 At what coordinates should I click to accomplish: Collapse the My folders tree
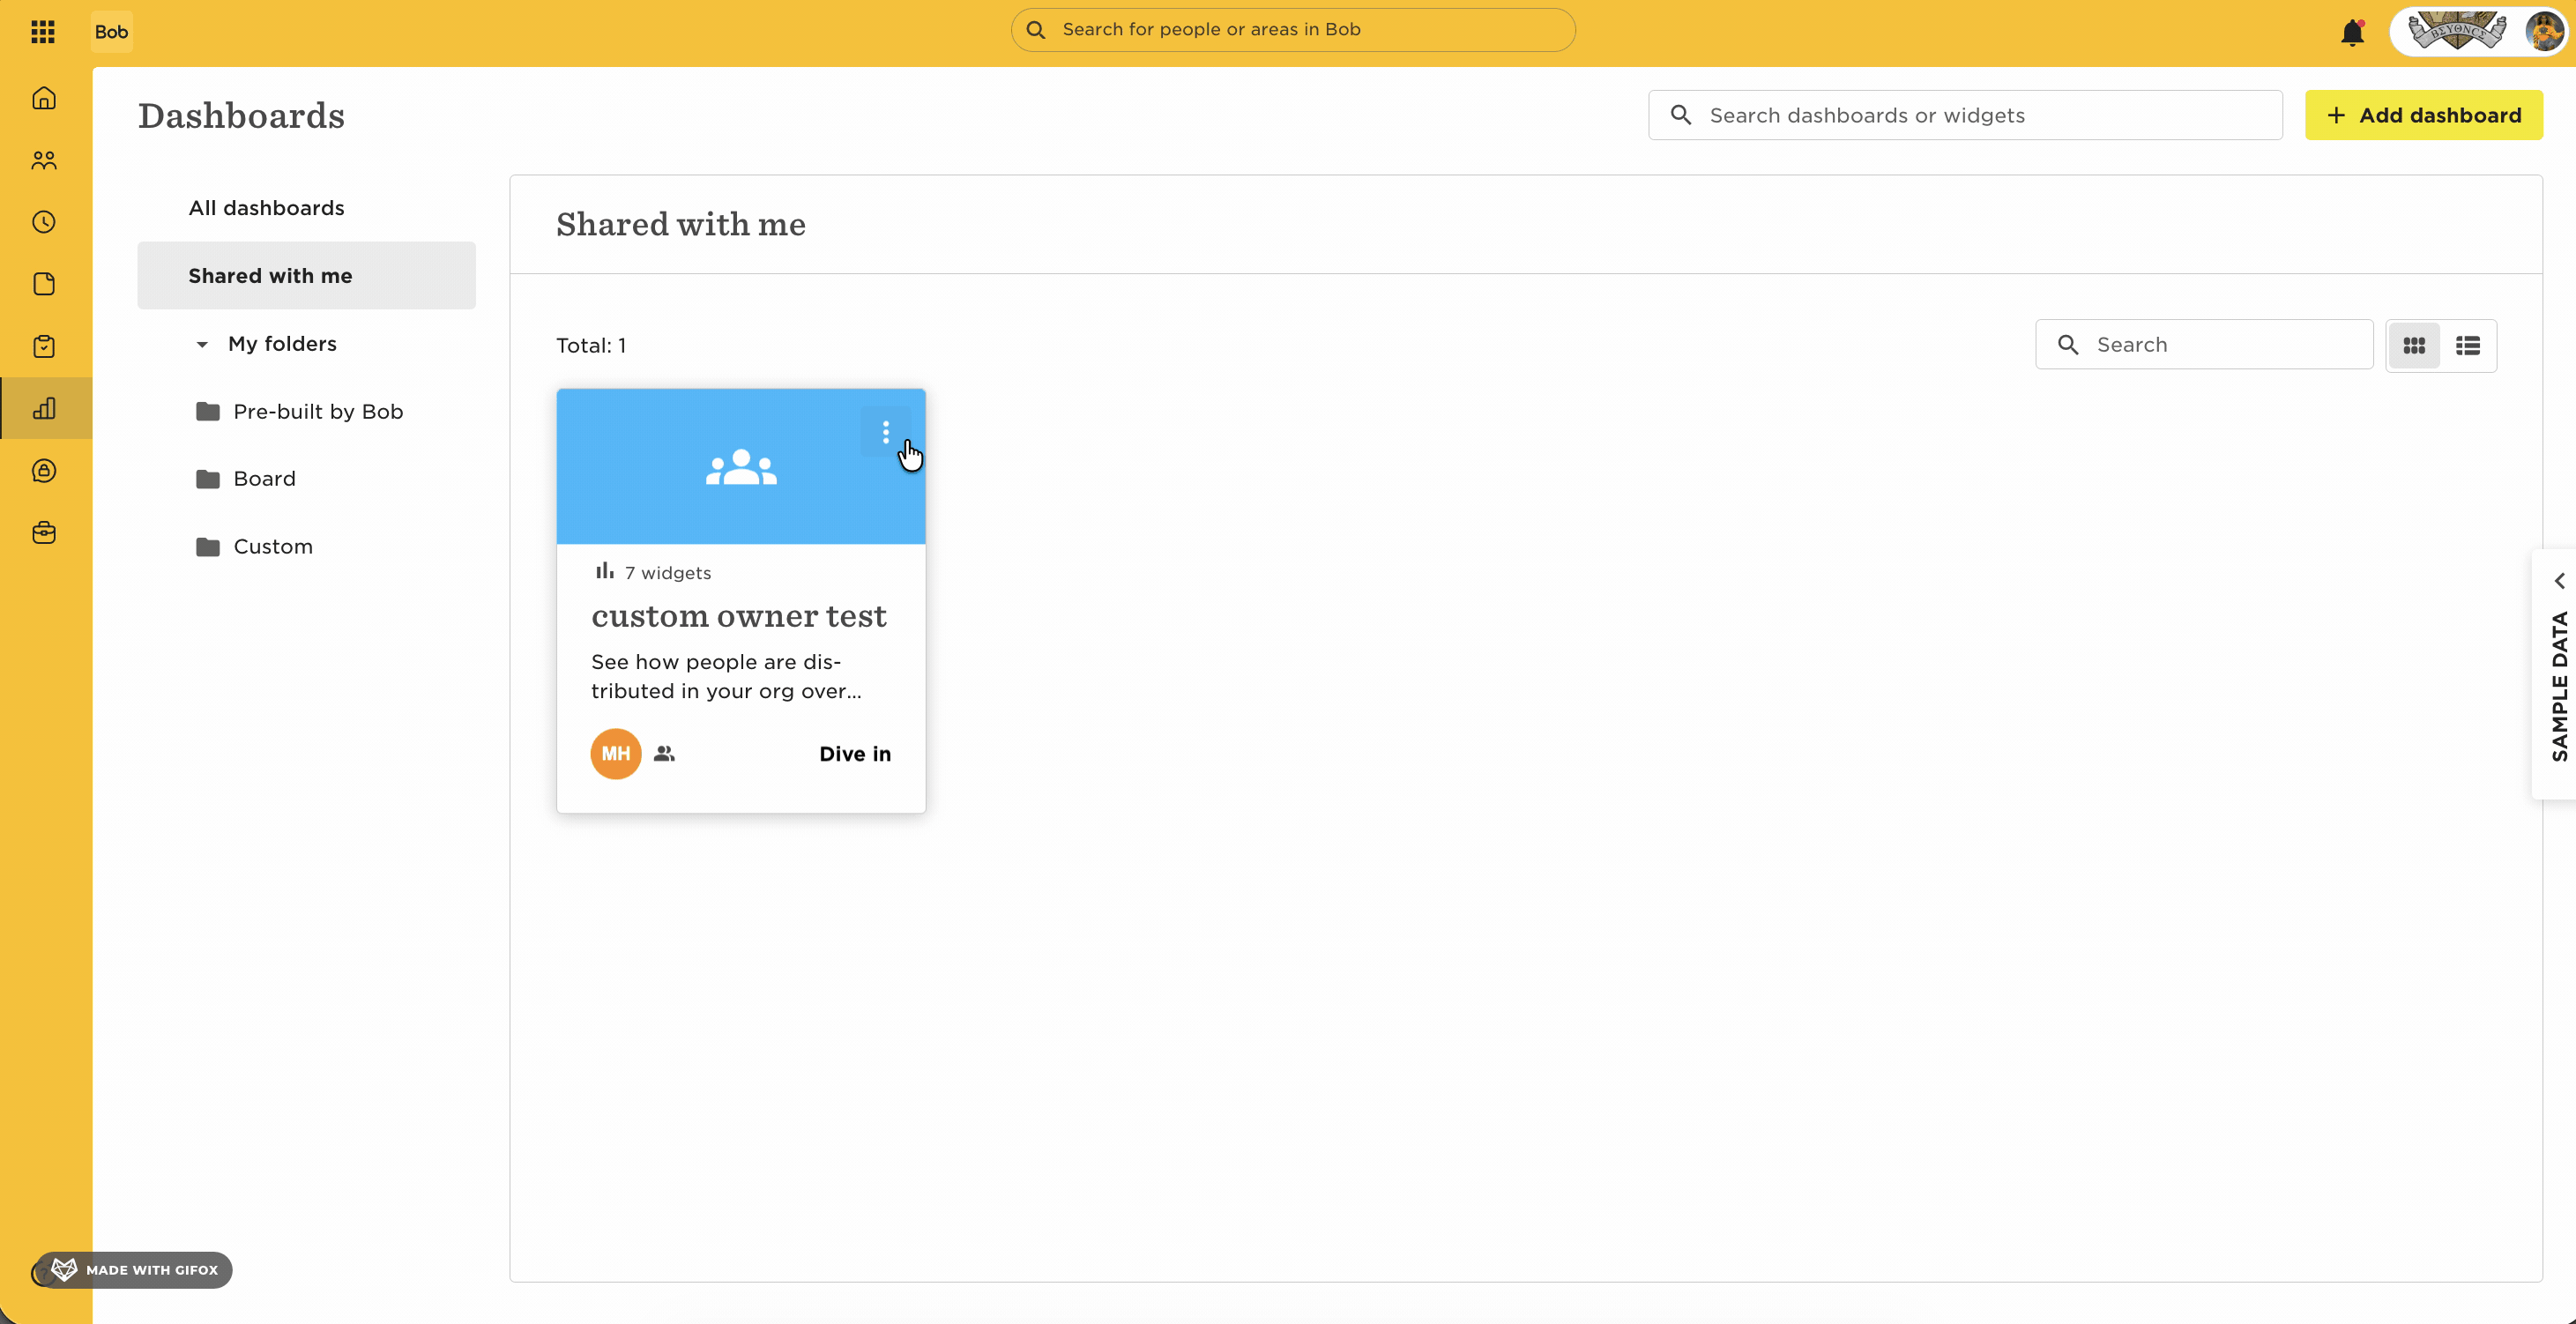tap(202, 344)
